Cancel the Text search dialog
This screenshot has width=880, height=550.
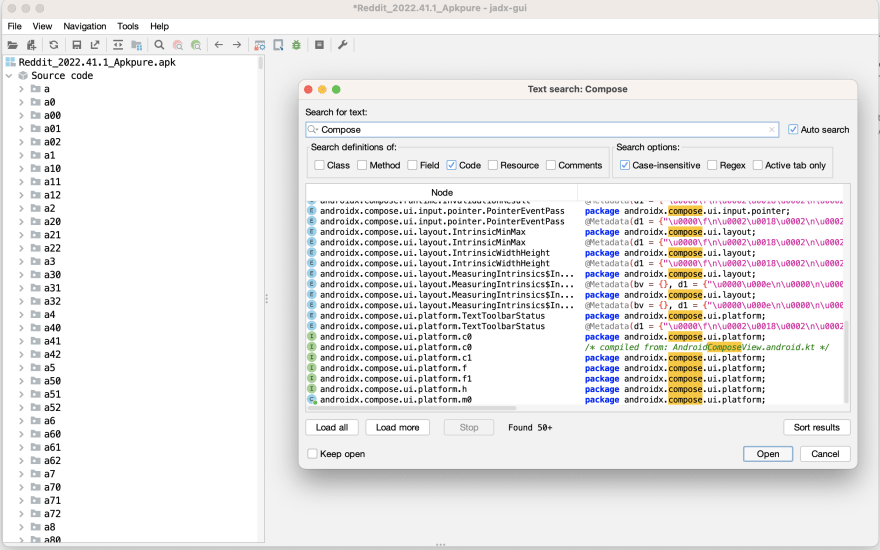click(x=825, y=454)
